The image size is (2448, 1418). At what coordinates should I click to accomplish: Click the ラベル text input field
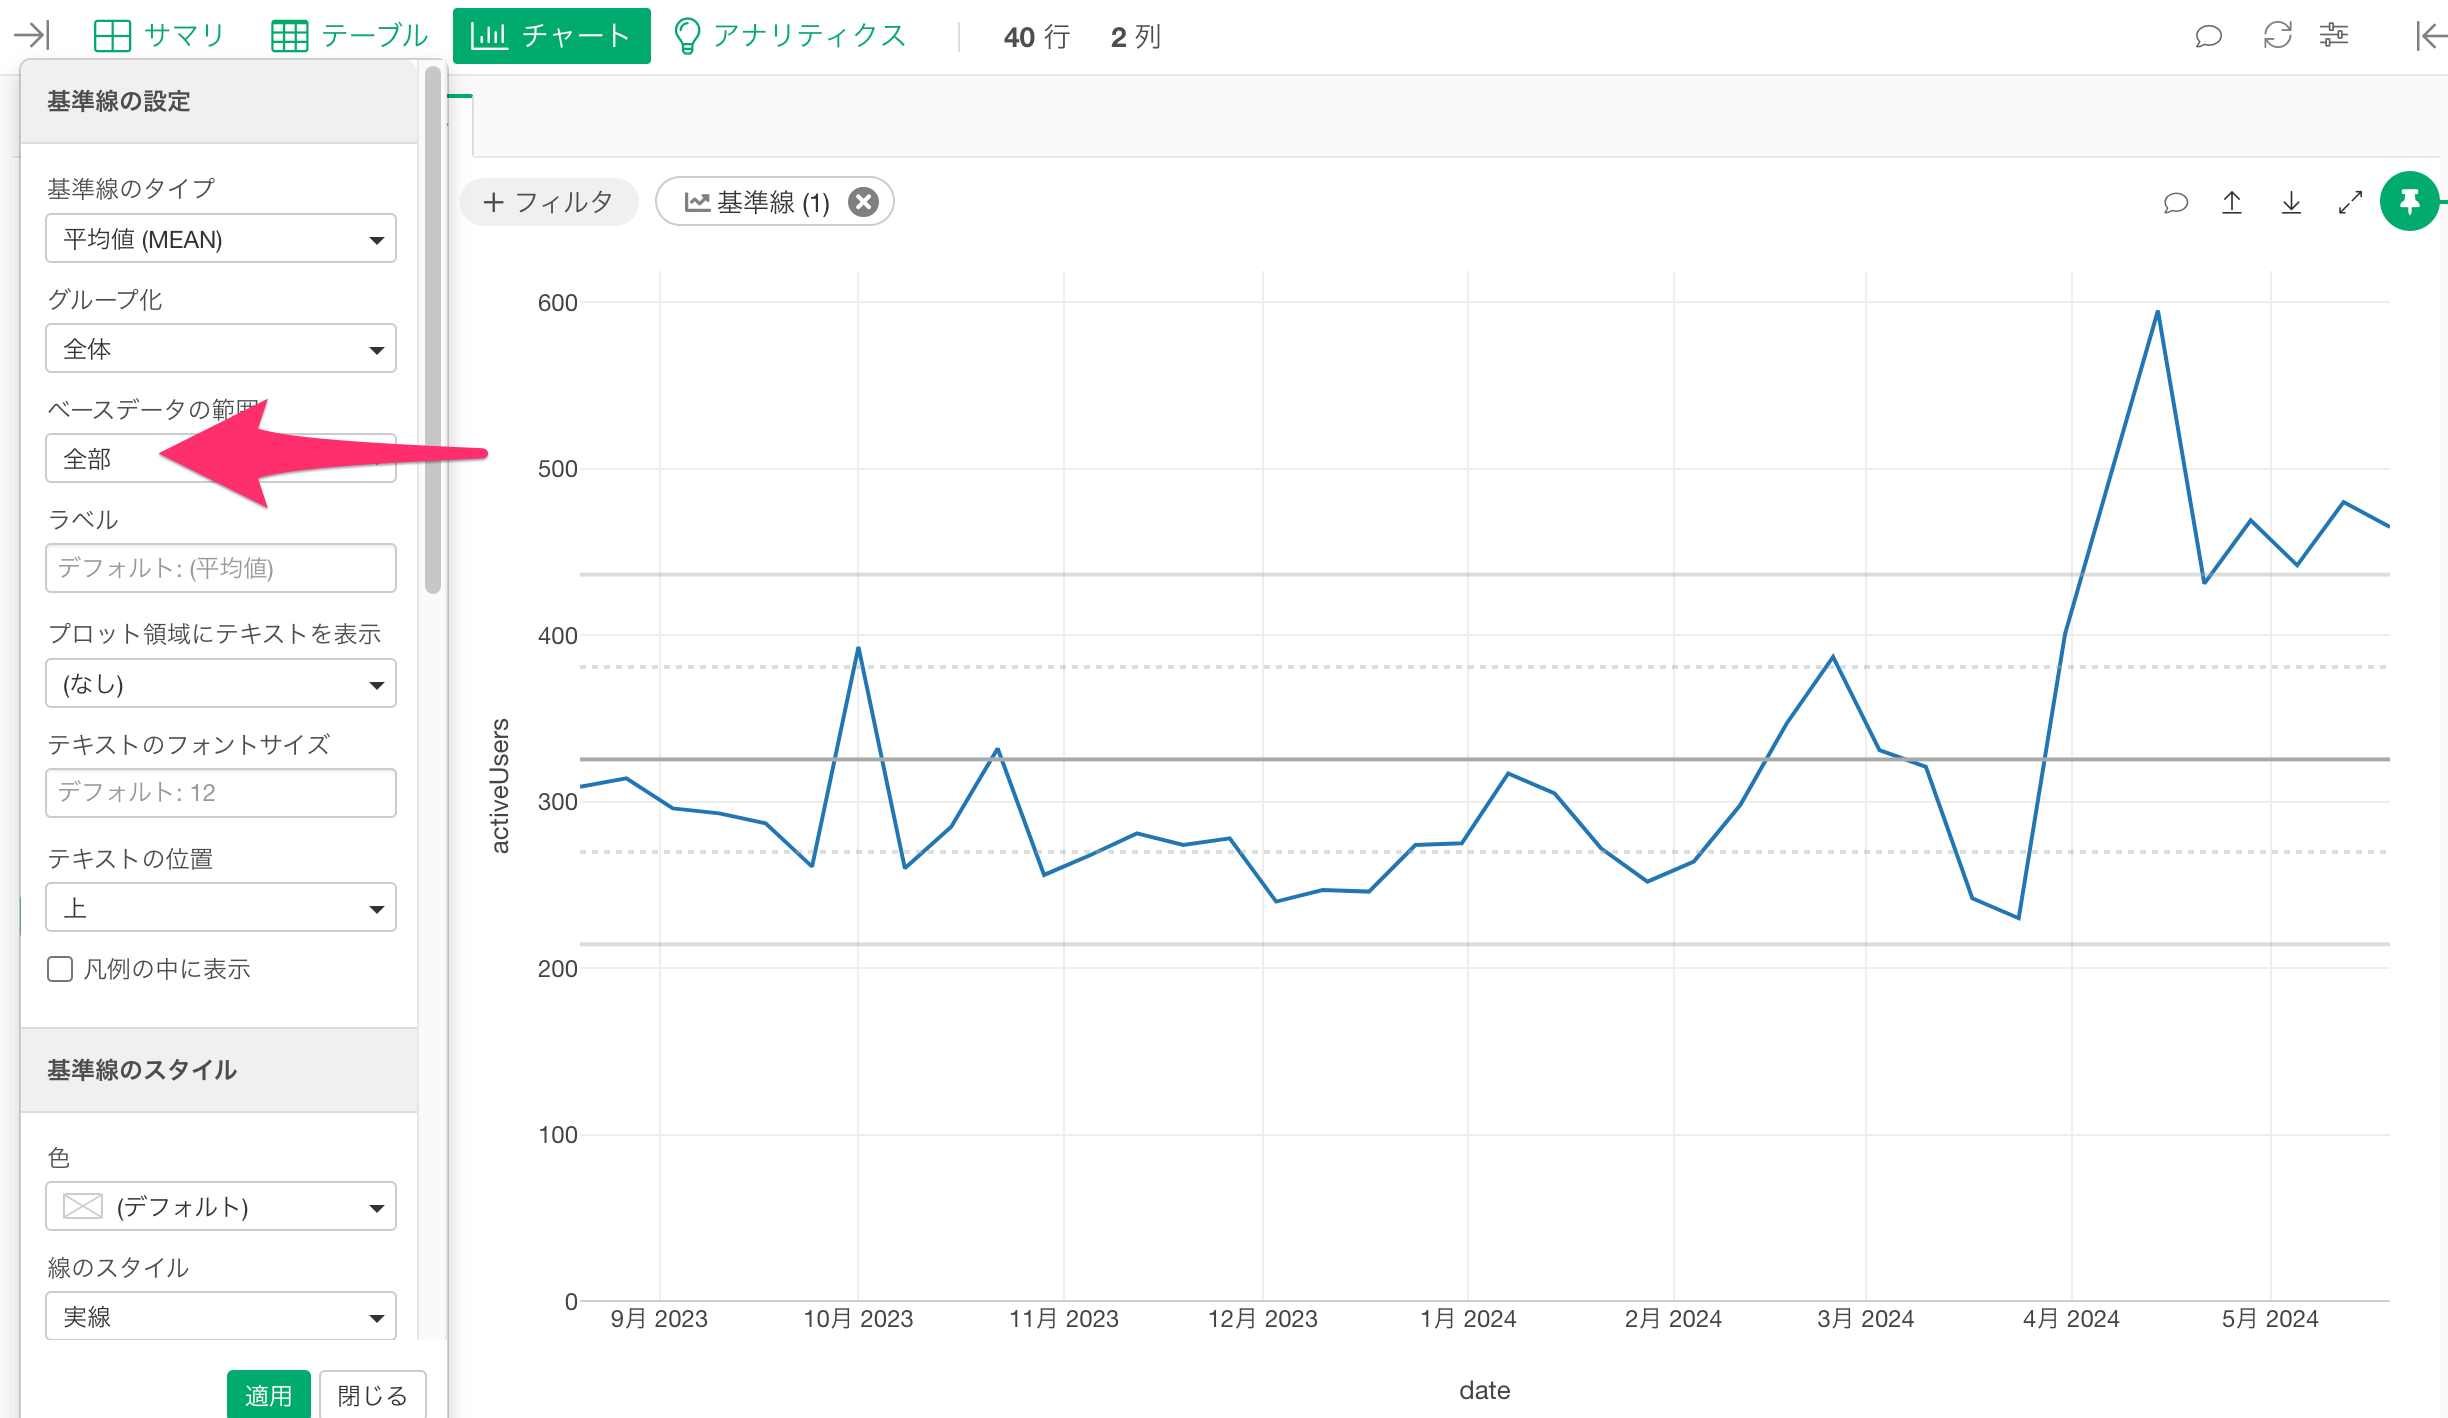pos(221,568)
